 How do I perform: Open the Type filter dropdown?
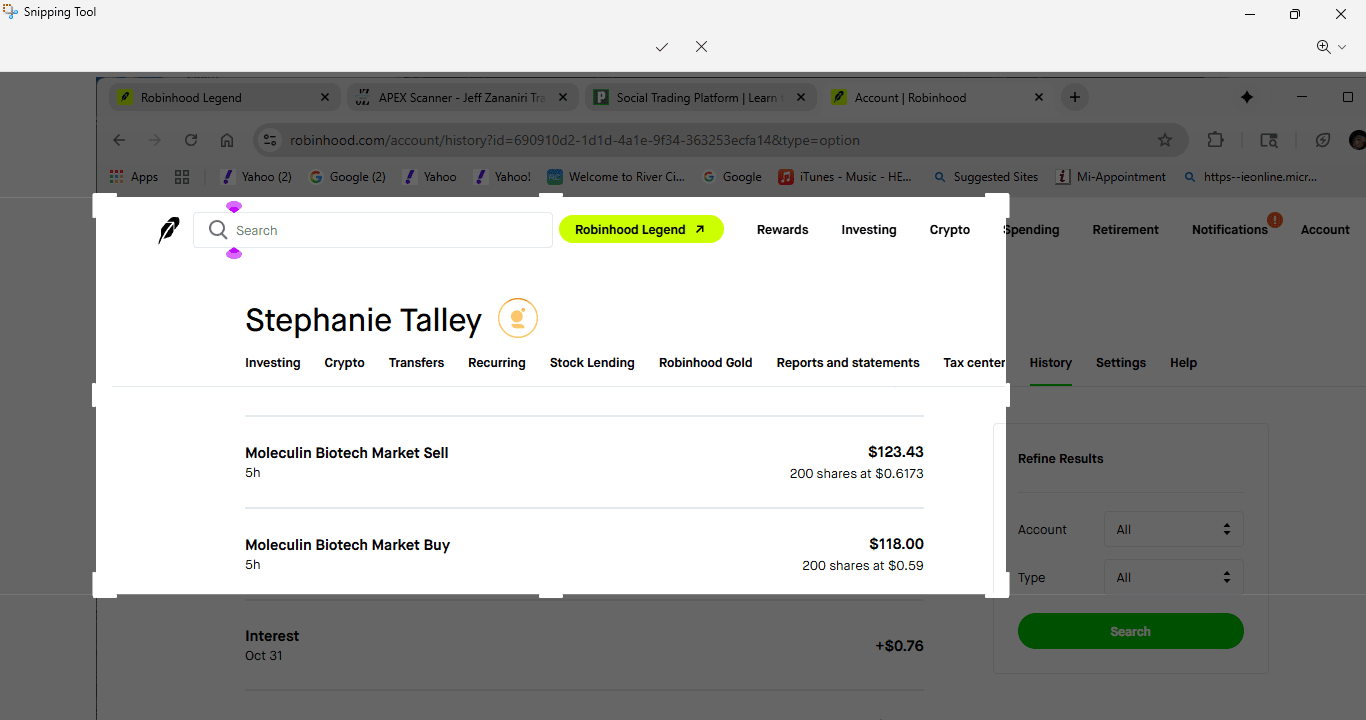(x=1174, y=578)
